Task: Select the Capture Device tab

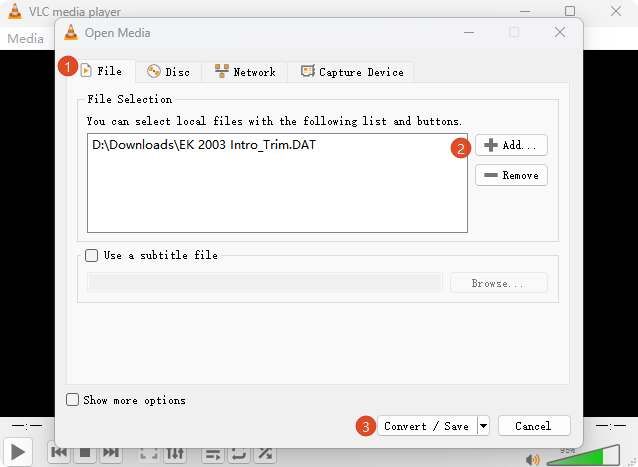Action: pyautogui.click(x=351, y=72)
